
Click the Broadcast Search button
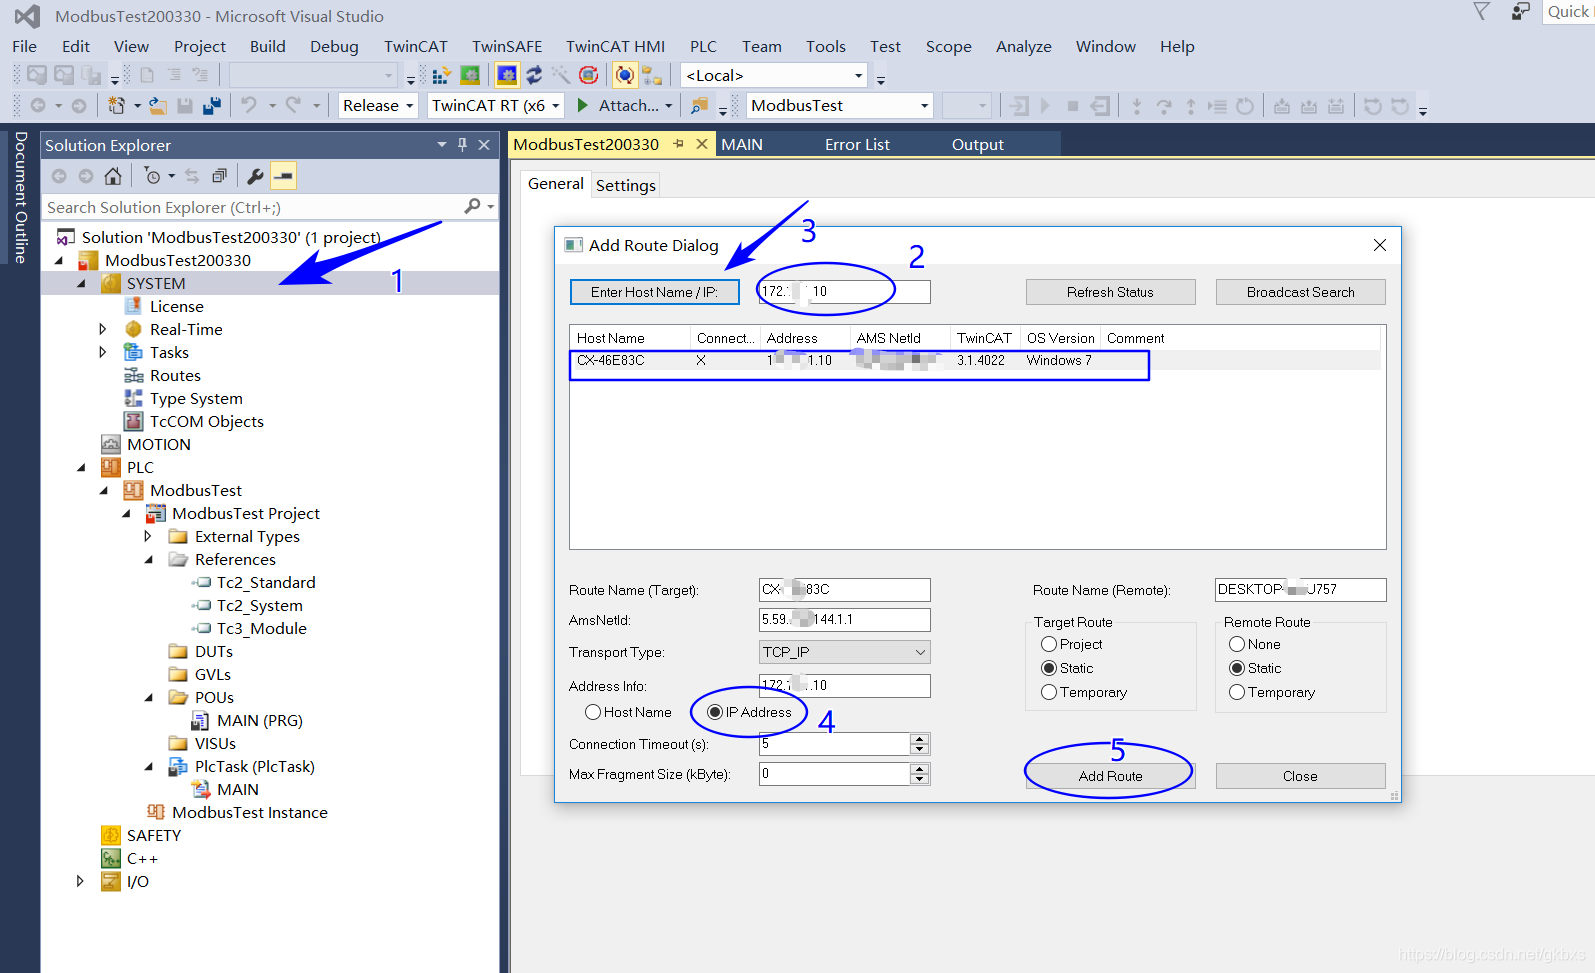[x=1300, y=292]
